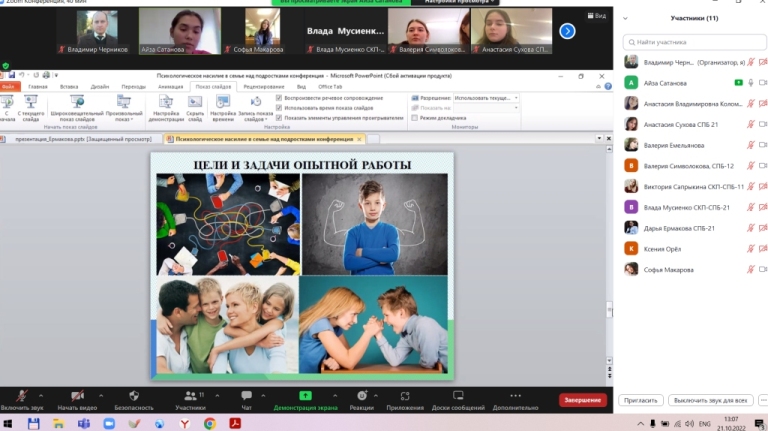Switch to the Рецензирование ribbon tab
768x431 pixels.
tap(264, 87)
